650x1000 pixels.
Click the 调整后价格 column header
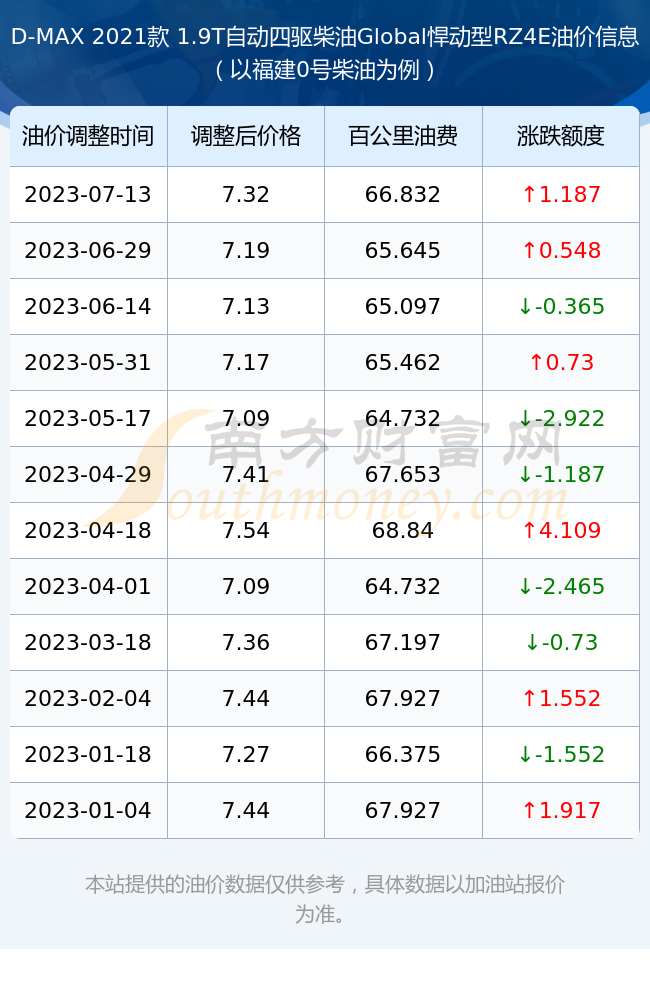coord(246,136)
